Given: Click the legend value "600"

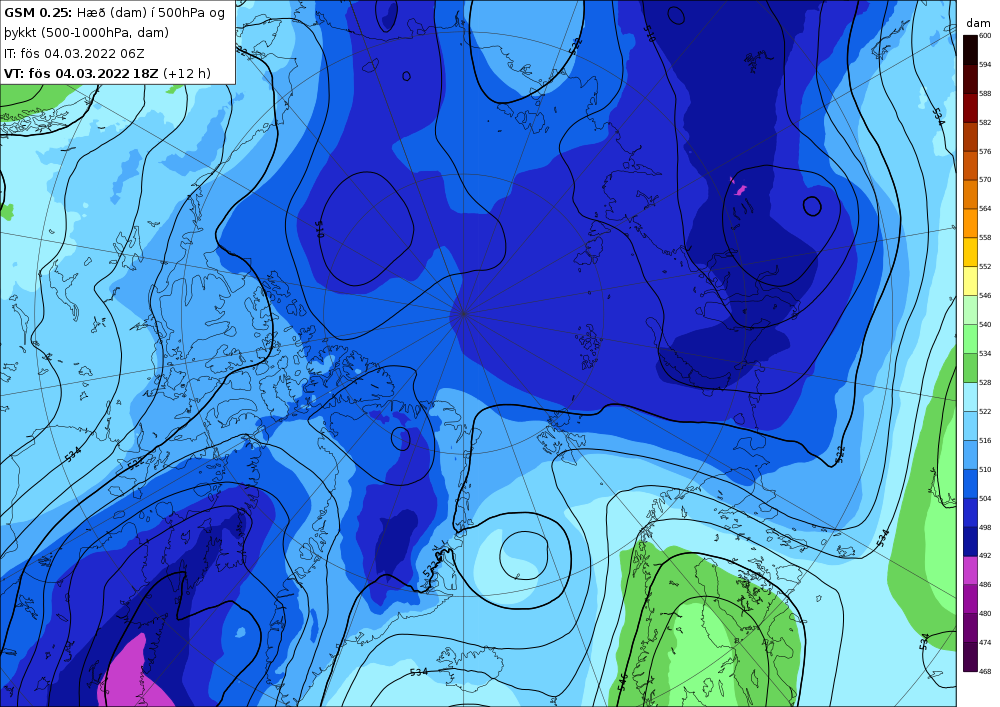Looking at the screenshot, I should point(985,36).
